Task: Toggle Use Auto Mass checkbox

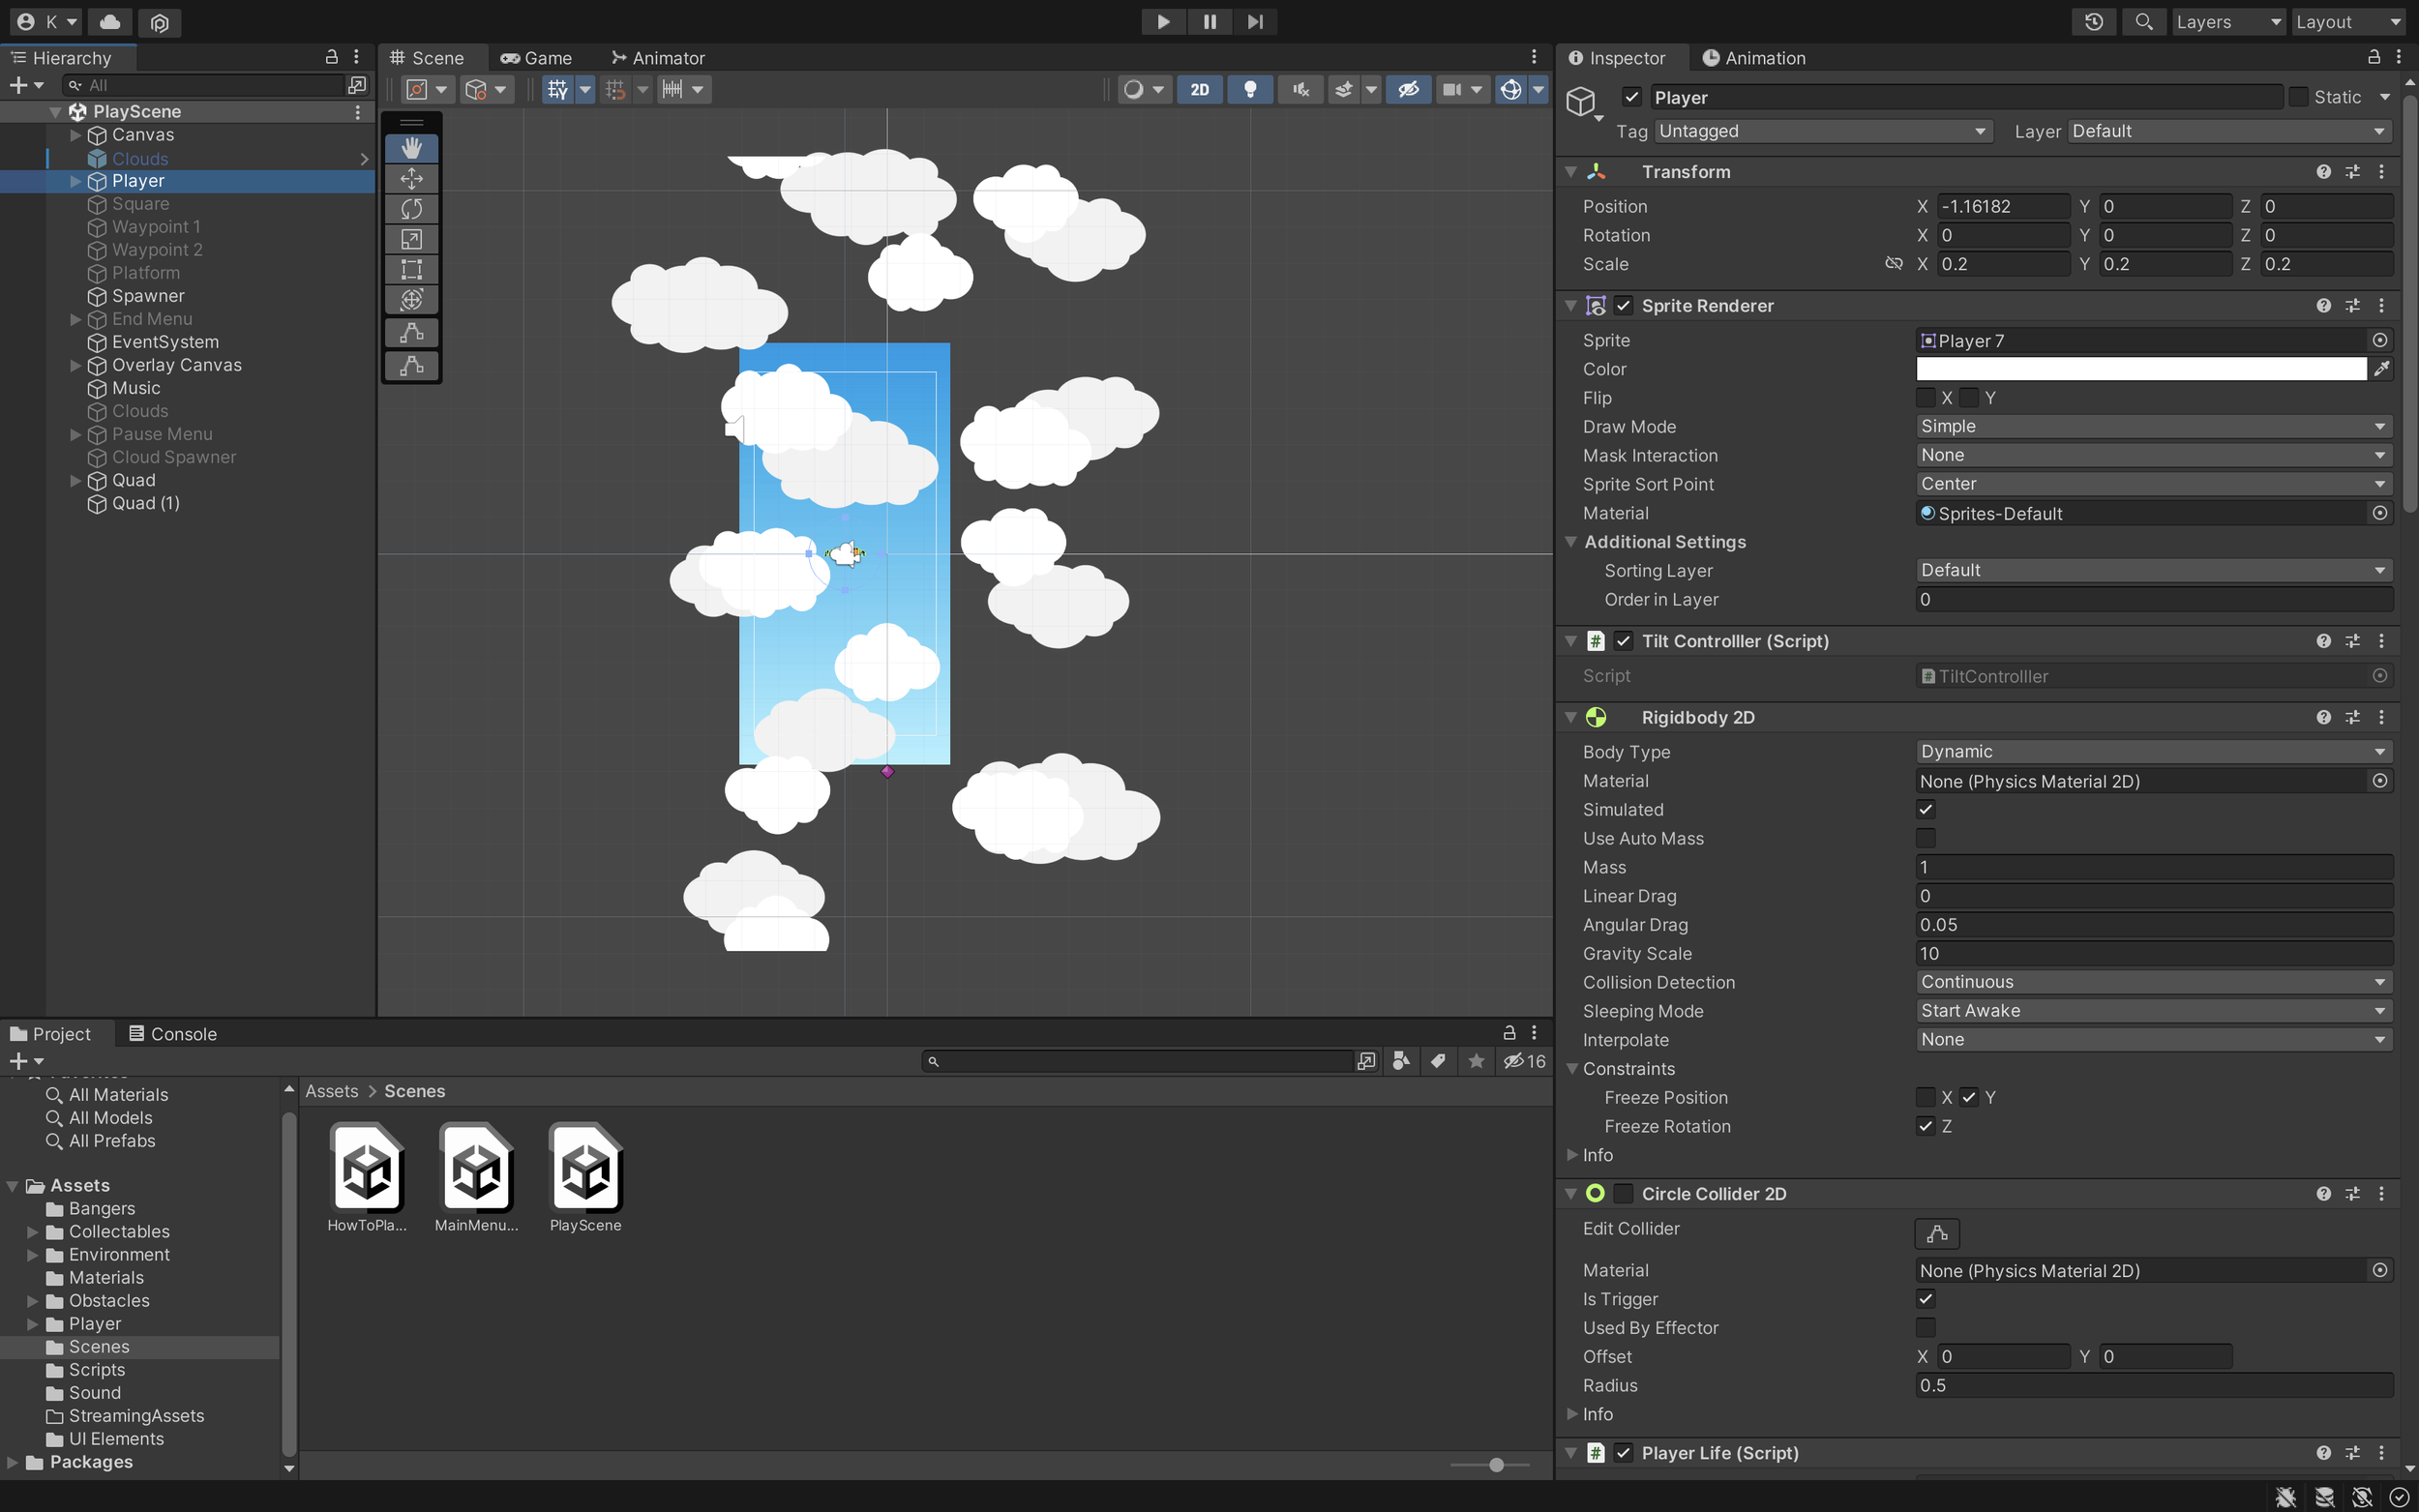Action: 1925,838
